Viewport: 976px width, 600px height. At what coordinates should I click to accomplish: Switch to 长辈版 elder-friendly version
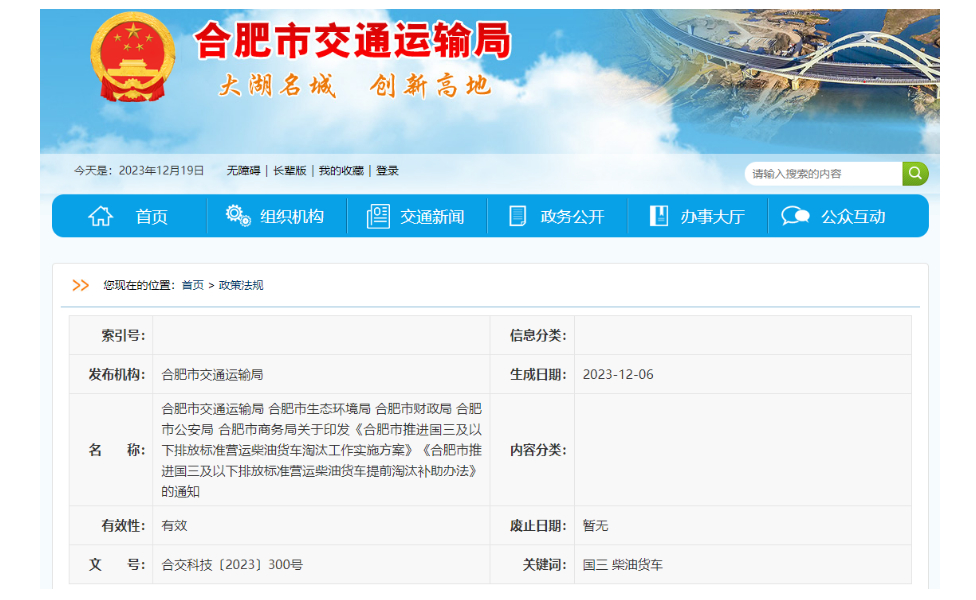290,171
